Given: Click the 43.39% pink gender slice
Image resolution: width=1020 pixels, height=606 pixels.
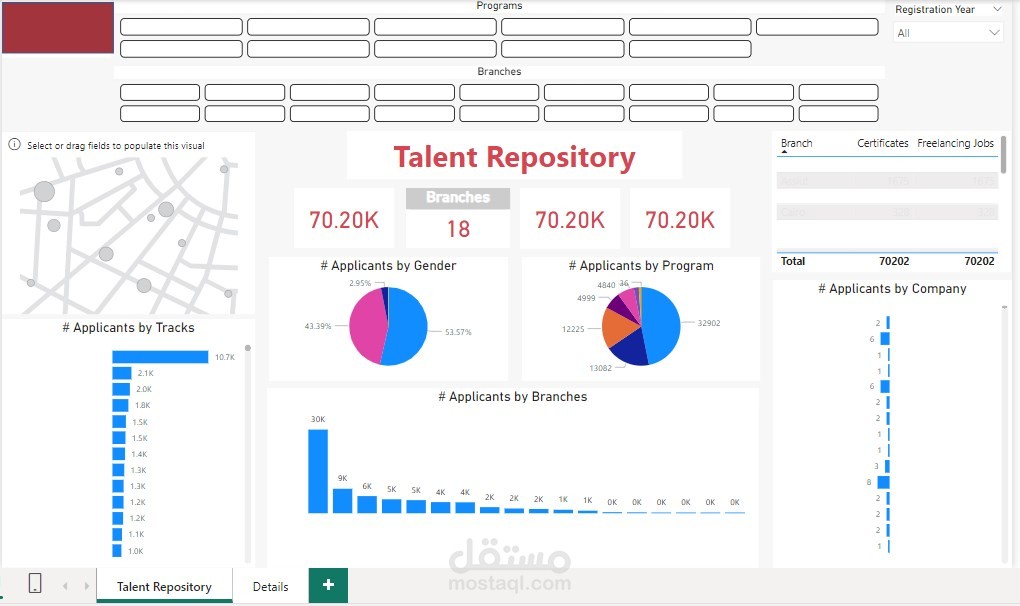Looking at the screenshot, I should [x=366, y=325].
